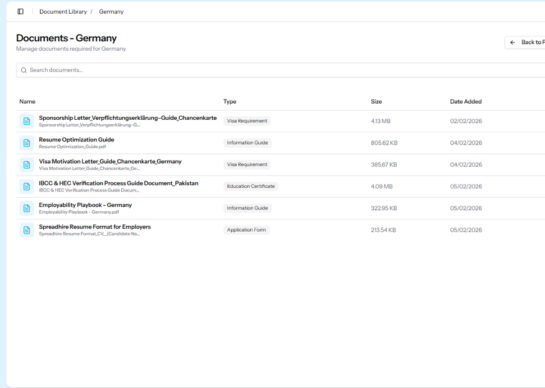The width and height of the screenshot is (545, 388).
Task: Open IBCC & HEC Verification Process Guide document
Action: click(119, 183)
